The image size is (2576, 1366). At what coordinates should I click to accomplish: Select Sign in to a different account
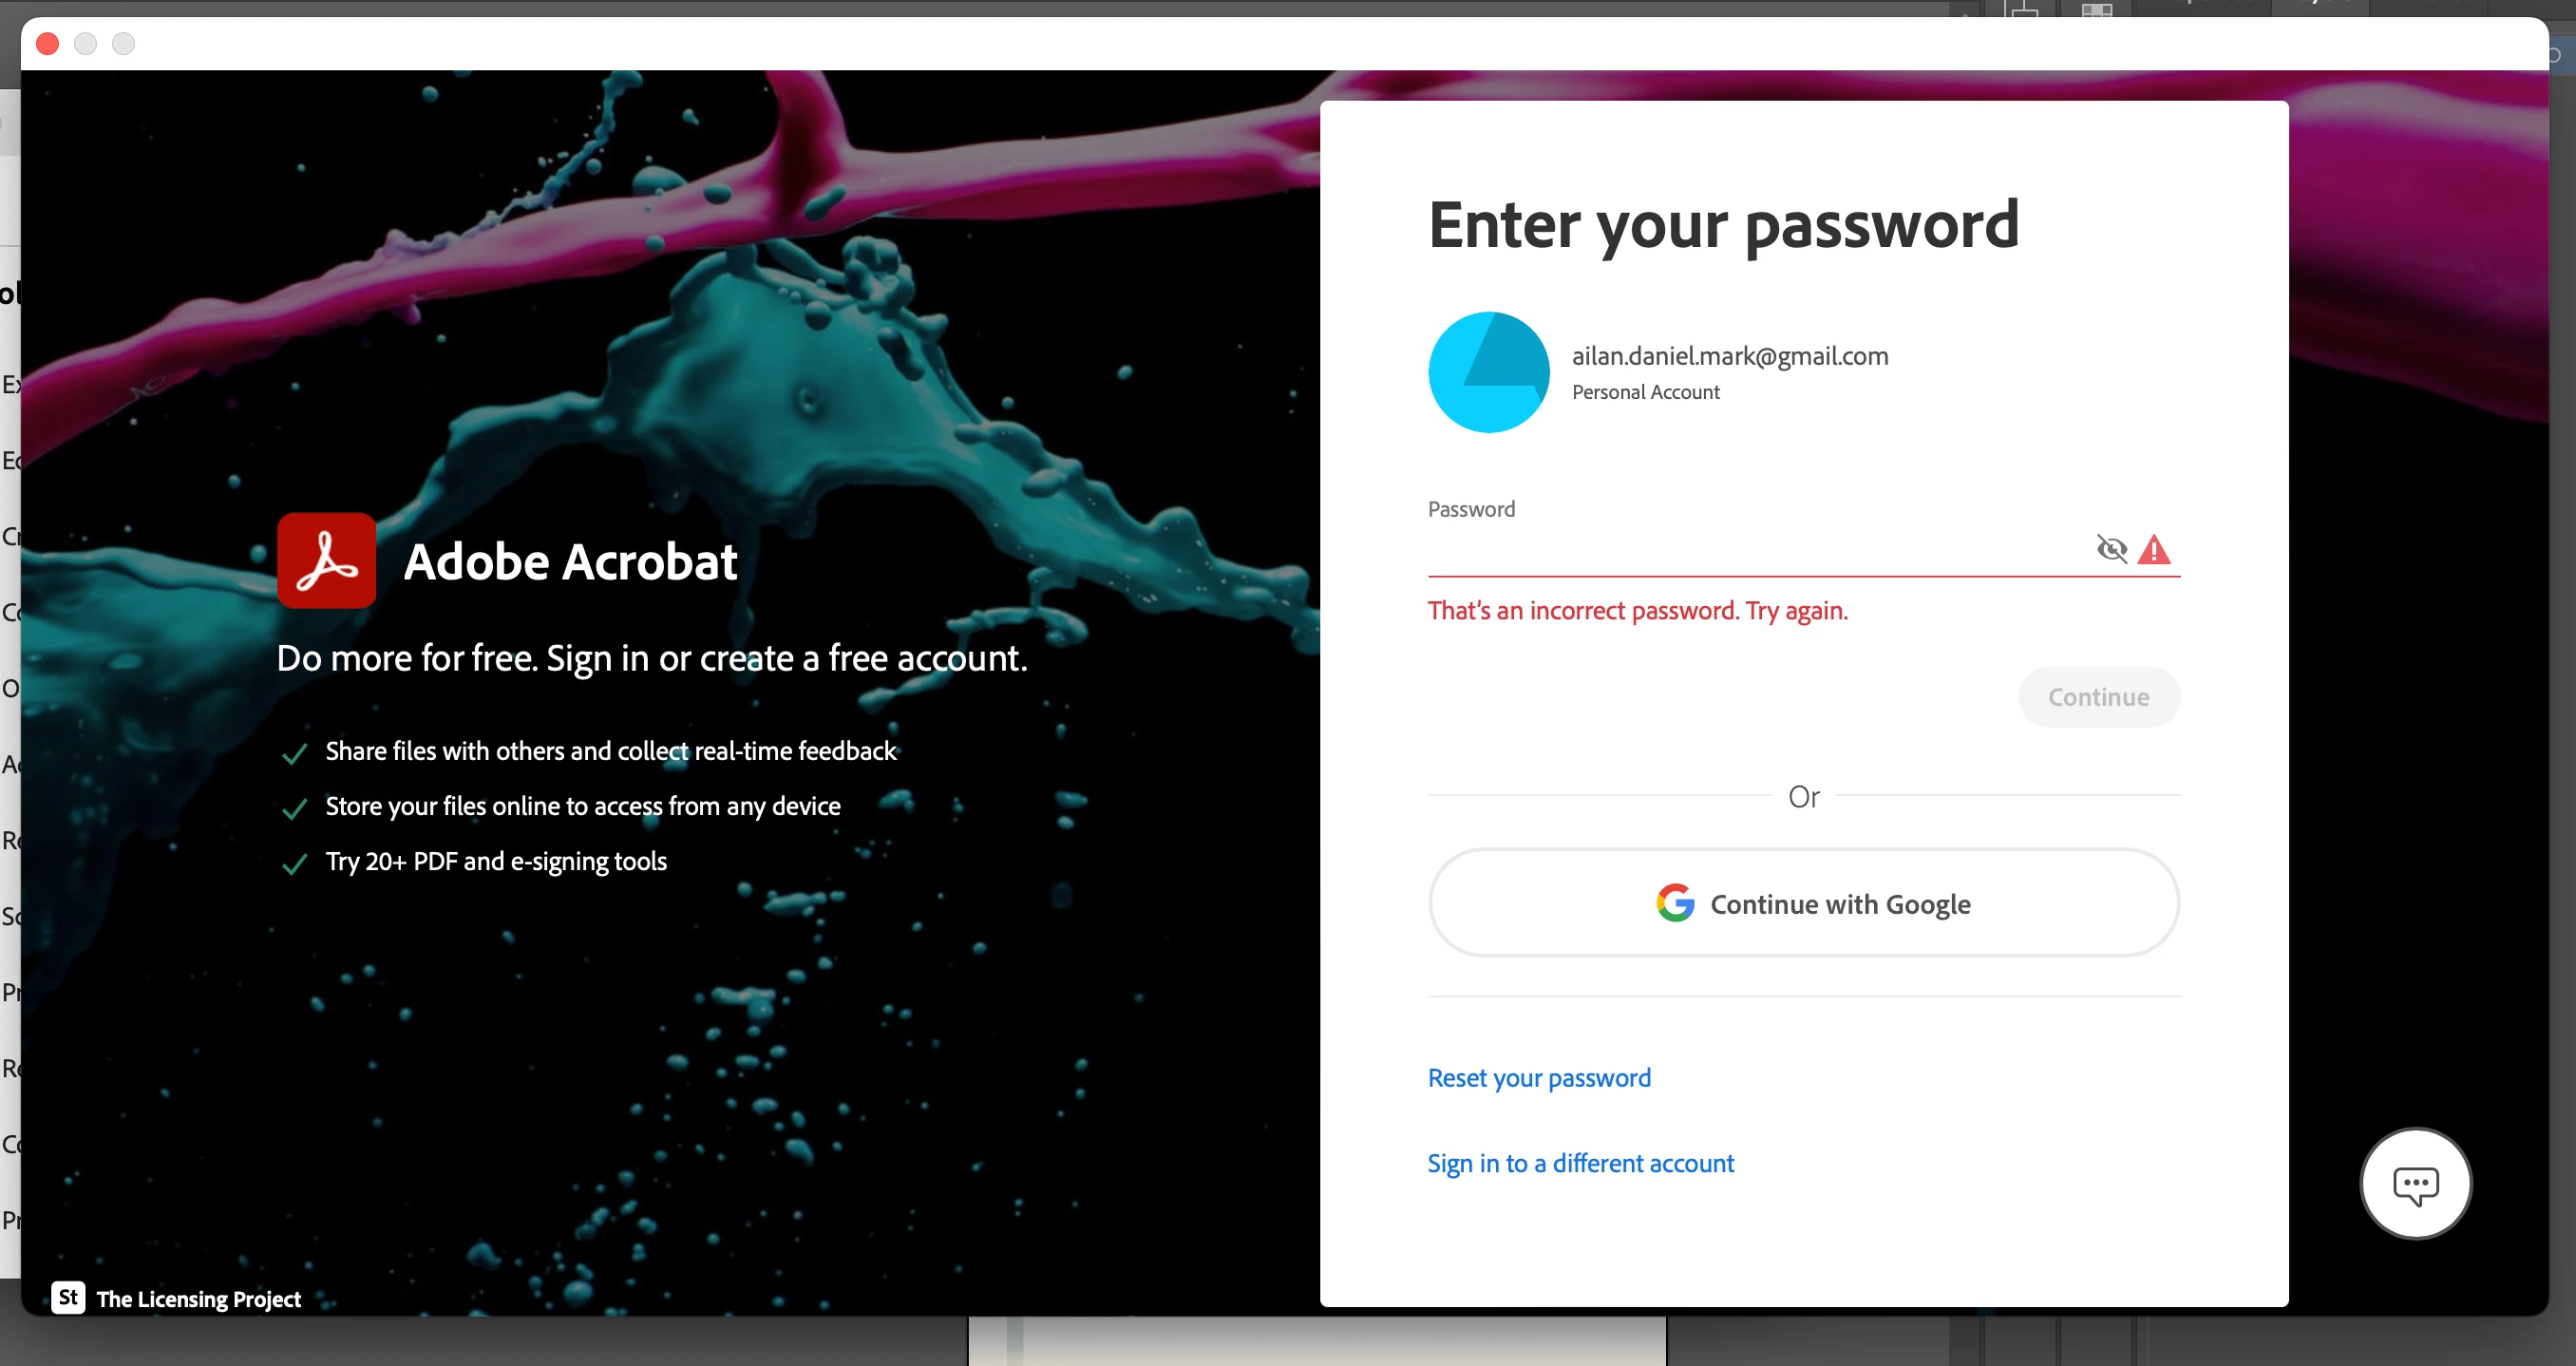[x=1580, y=1163]
